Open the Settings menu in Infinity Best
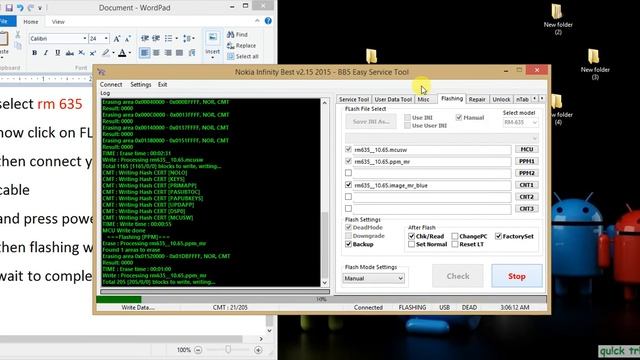This screenshot has width=640, height=360. [x=141, y=84]
